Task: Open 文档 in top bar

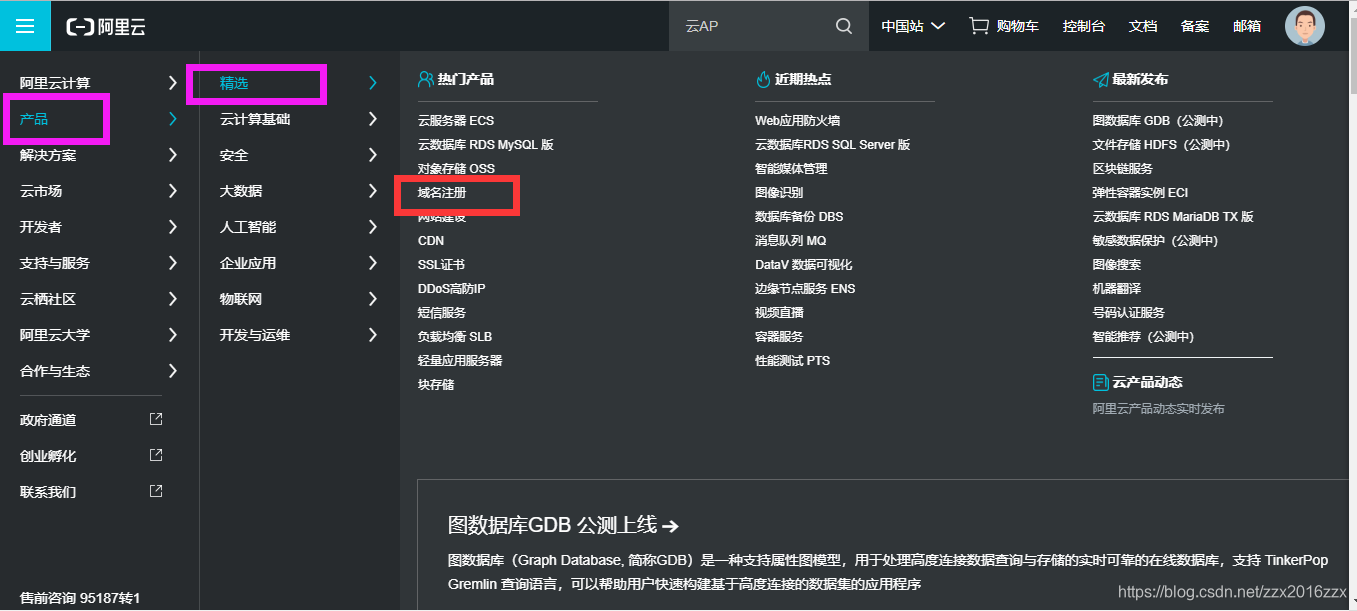Action: tap(1143, 26)
